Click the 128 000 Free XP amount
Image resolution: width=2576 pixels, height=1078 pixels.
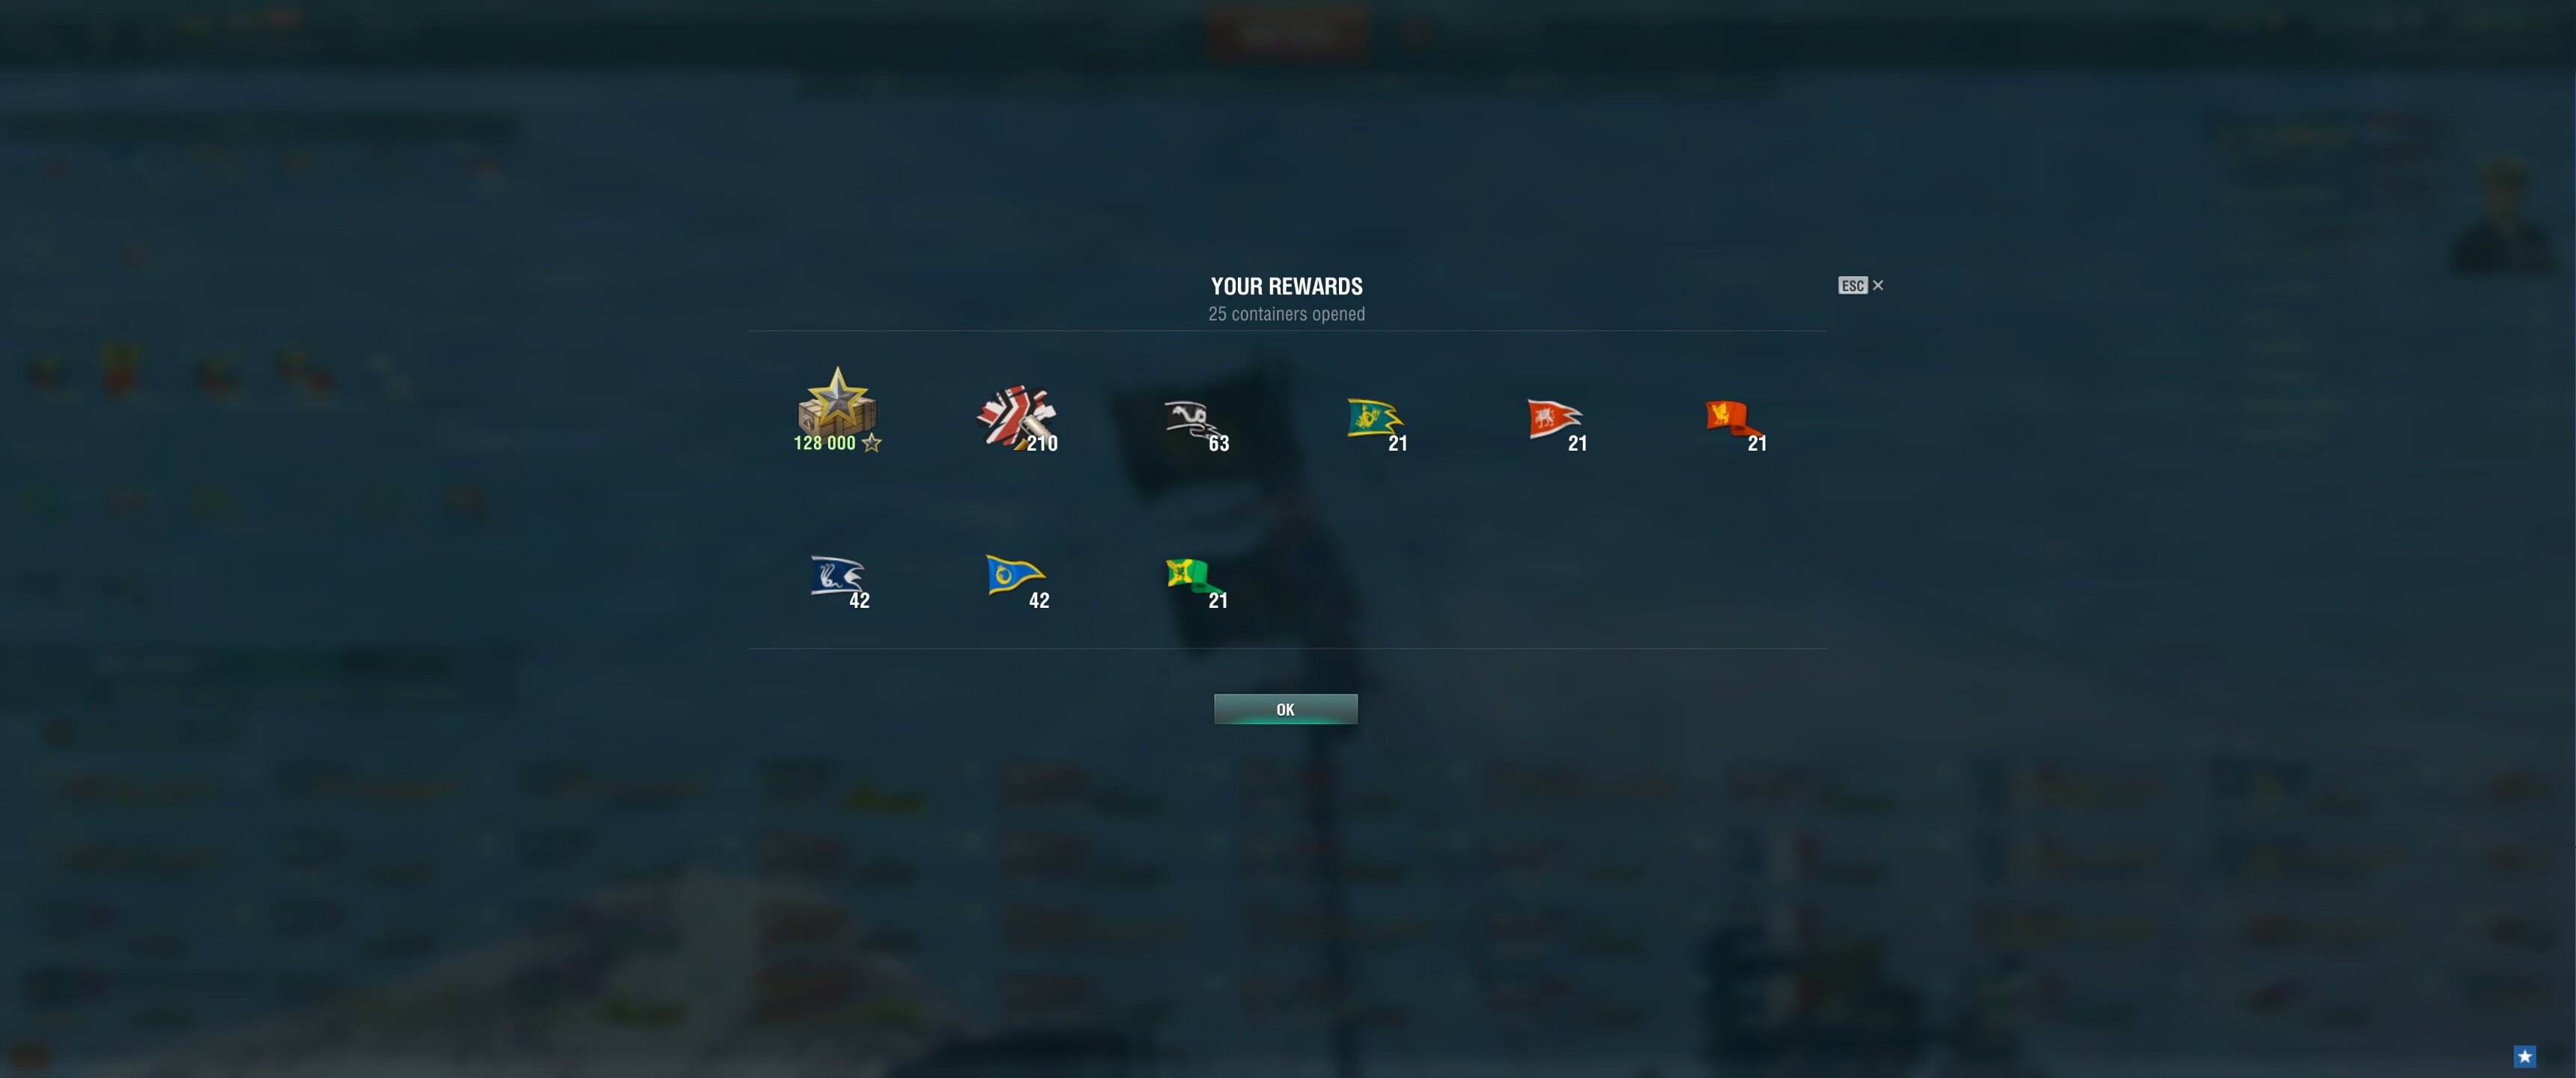tap(825, 443)
